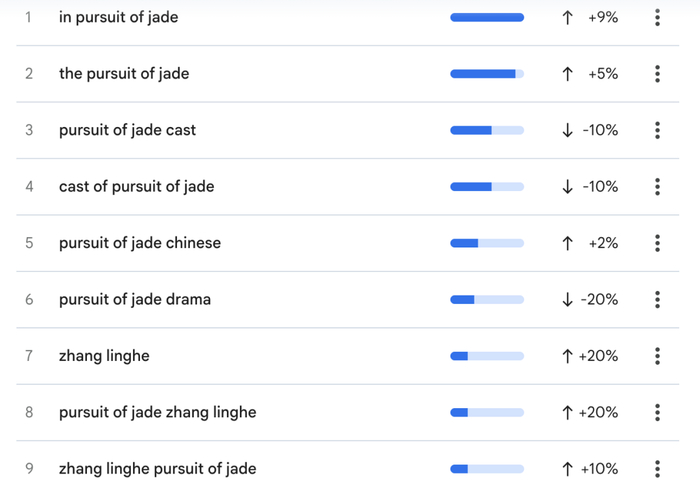Click 'pursuit of jade chinese' query
The image size is (700, 495).
[x=140, y=243]
